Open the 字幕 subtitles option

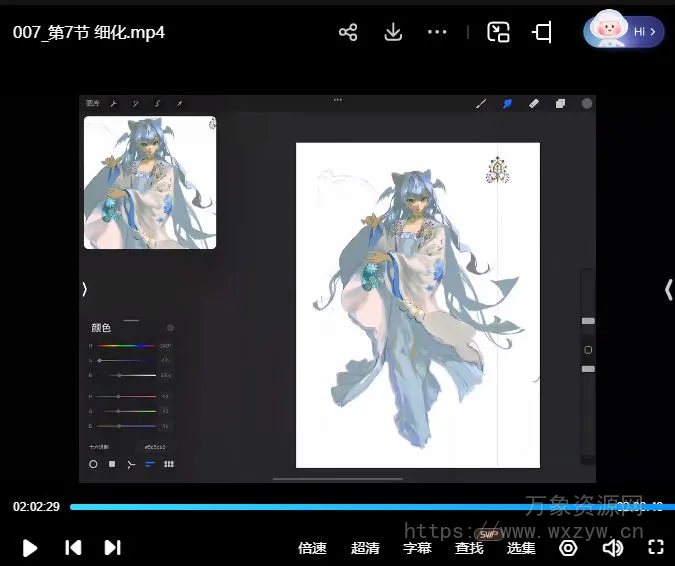point(417,548)
